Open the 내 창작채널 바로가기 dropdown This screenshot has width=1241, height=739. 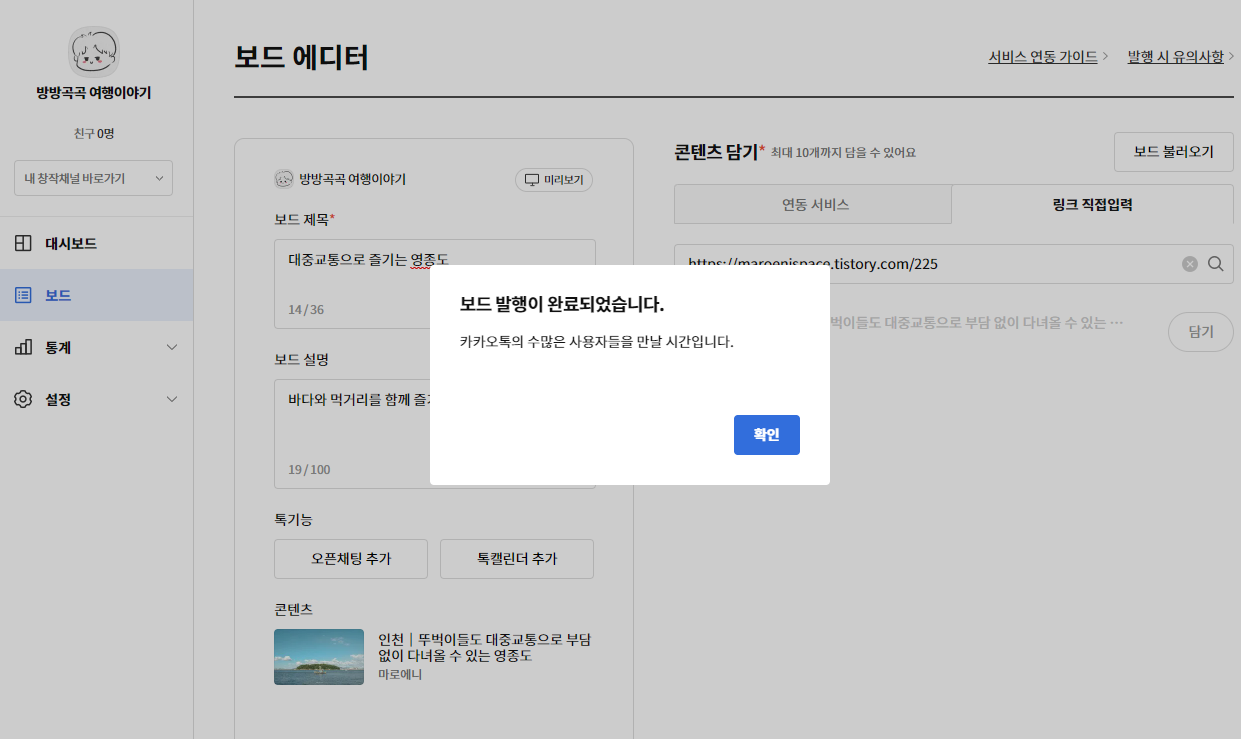point(93,177)
